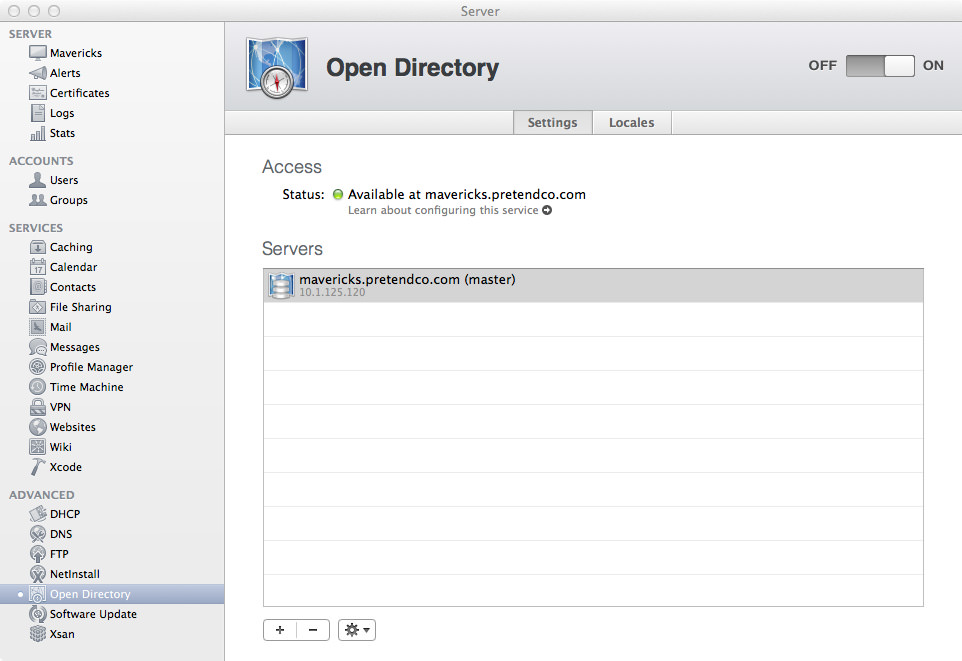Open Learn about configuring this service link
The height and width of the screenshot is (661, 962).
pos(450,211)
